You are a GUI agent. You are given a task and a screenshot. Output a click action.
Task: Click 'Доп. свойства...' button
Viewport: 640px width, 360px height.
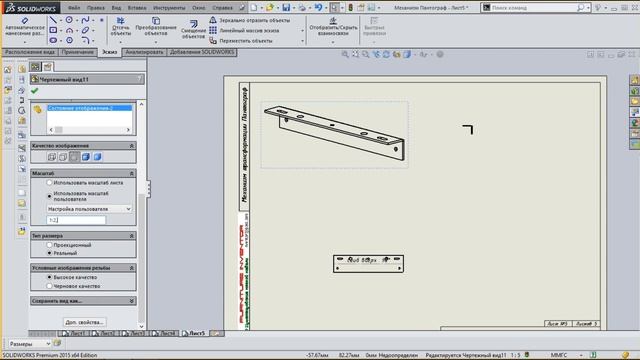84,322
